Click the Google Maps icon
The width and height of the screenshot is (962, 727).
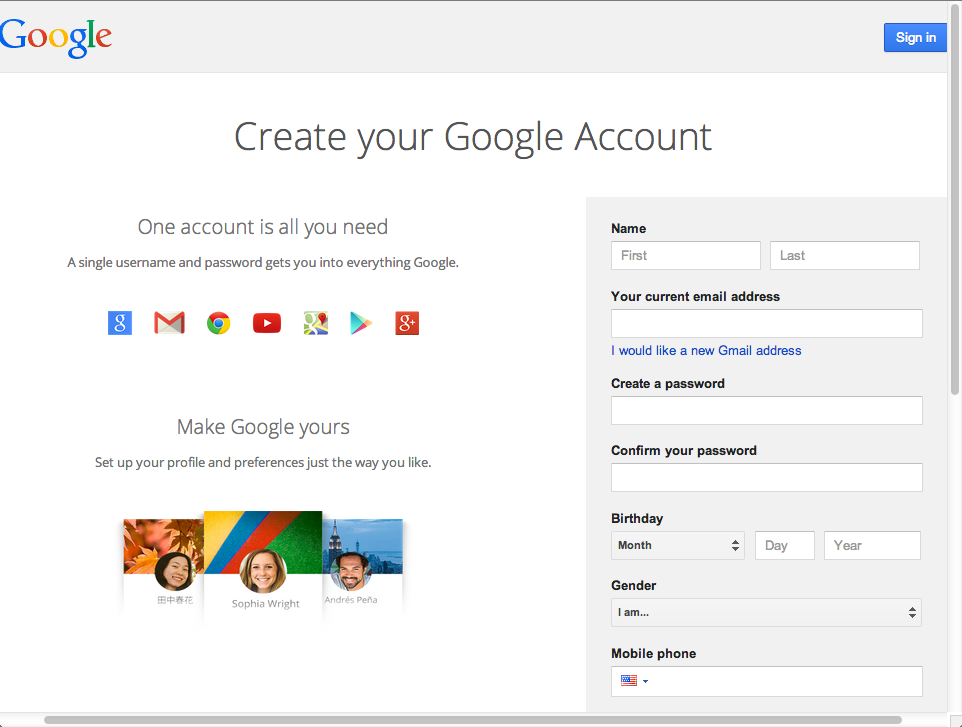click(316, 323)
